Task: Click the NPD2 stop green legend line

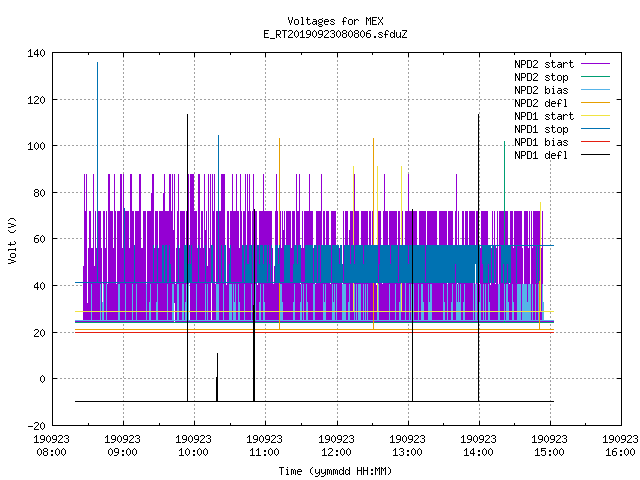Action: click(595, 77)
